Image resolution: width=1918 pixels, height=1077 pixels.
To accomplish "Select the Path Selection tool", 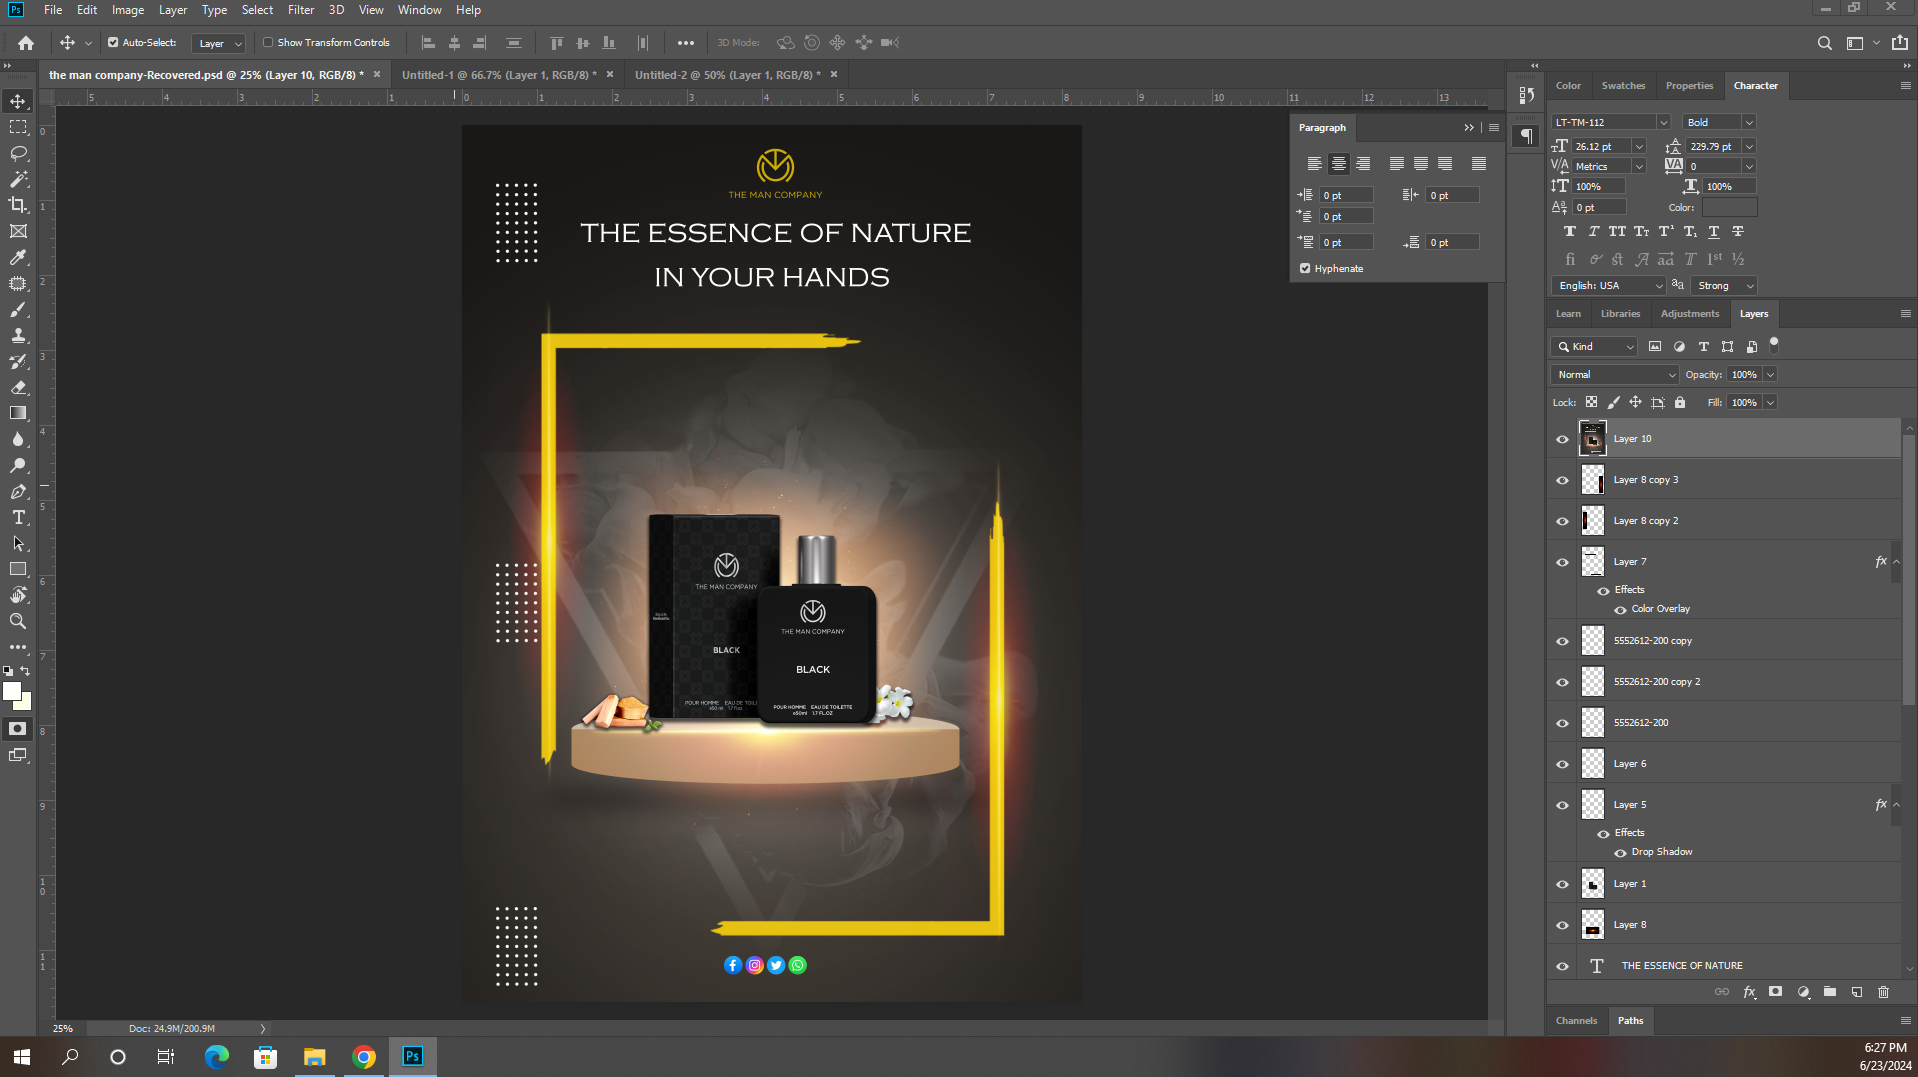I will [18, 543].
